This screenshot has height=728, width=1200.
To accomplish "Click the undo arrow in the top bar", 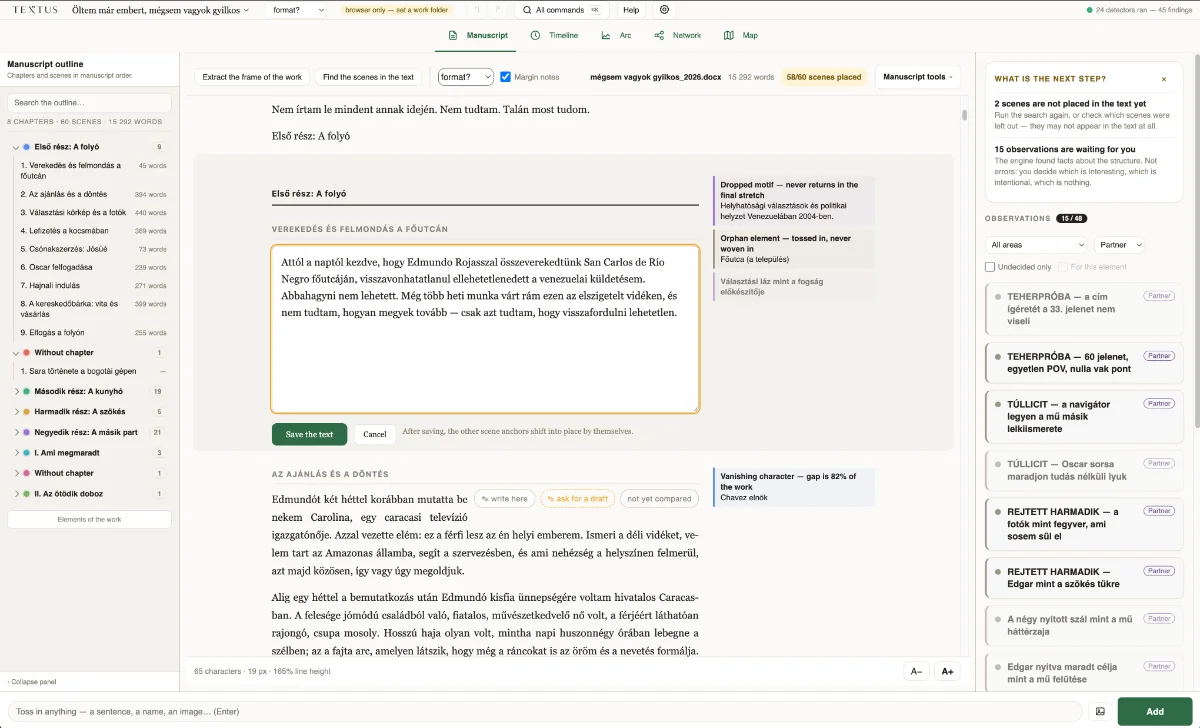I will point(479,10).
